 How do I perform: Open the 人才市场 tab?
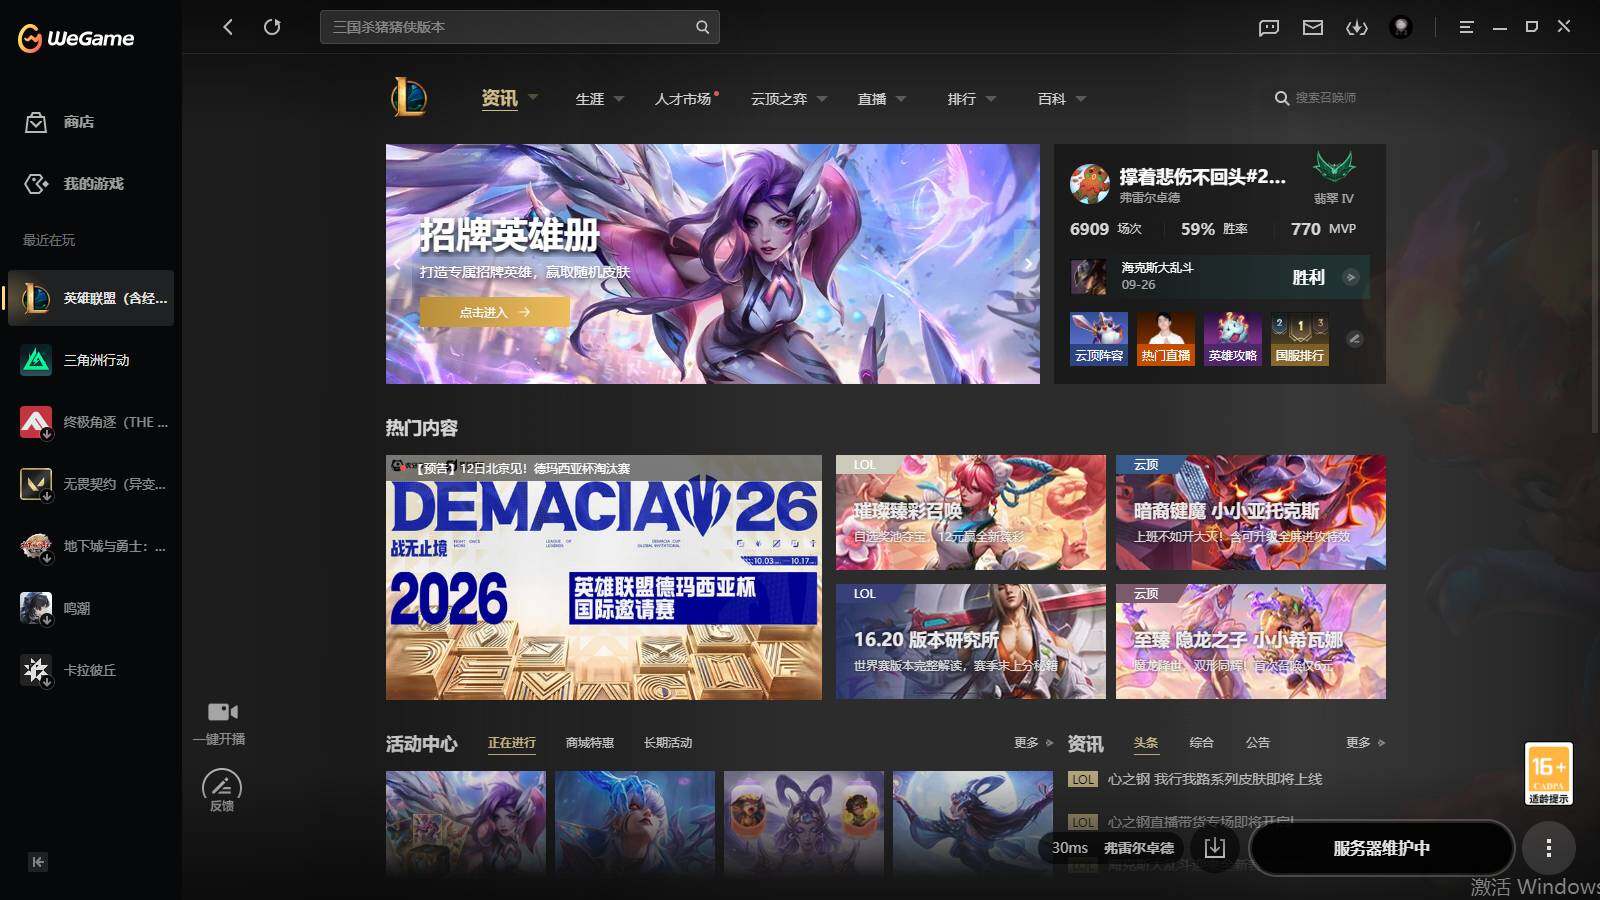click(x=684, y=99)
